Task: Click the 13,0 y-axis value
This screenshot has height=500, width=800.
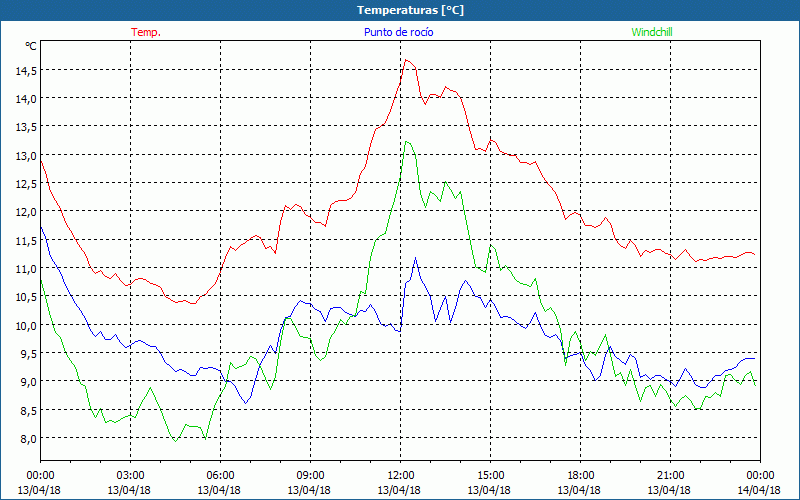Action: (x=26, y=155)
